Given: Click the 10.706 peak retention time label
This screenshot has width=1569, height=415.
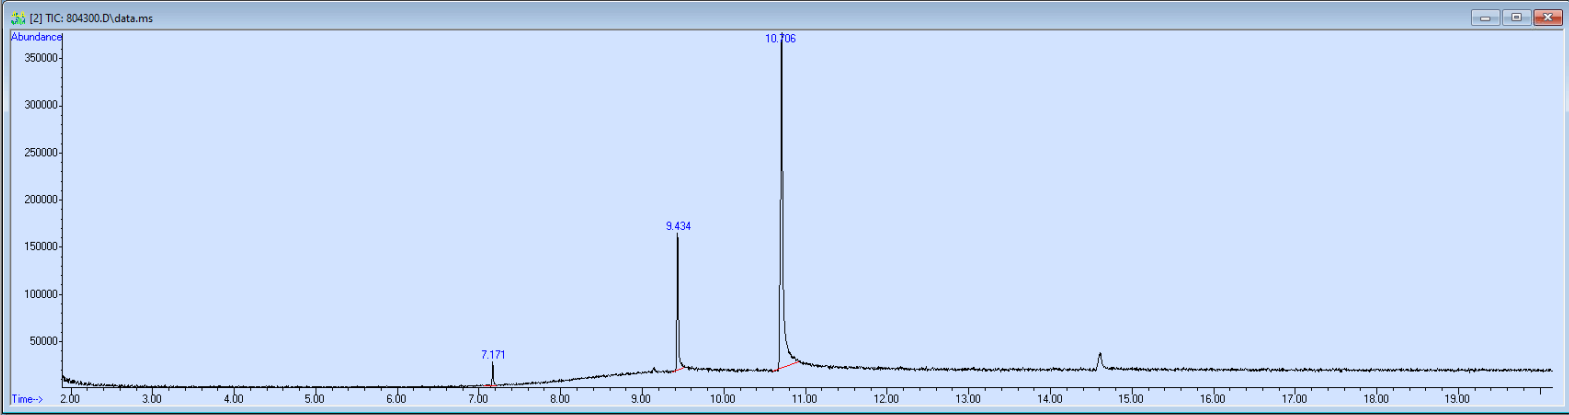Looking at the screenshot, I should 781,39.
